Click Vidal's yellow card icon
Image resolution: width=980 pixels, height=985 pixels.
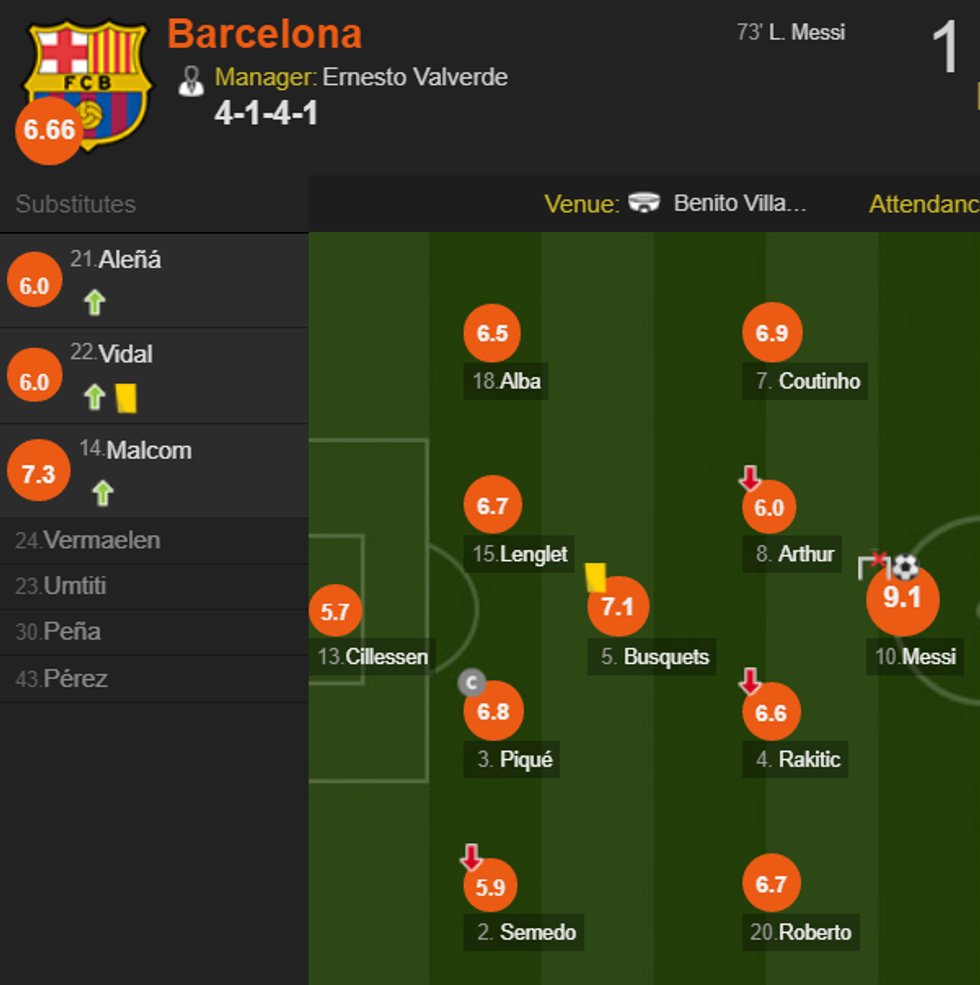click(x=126, y=398)
